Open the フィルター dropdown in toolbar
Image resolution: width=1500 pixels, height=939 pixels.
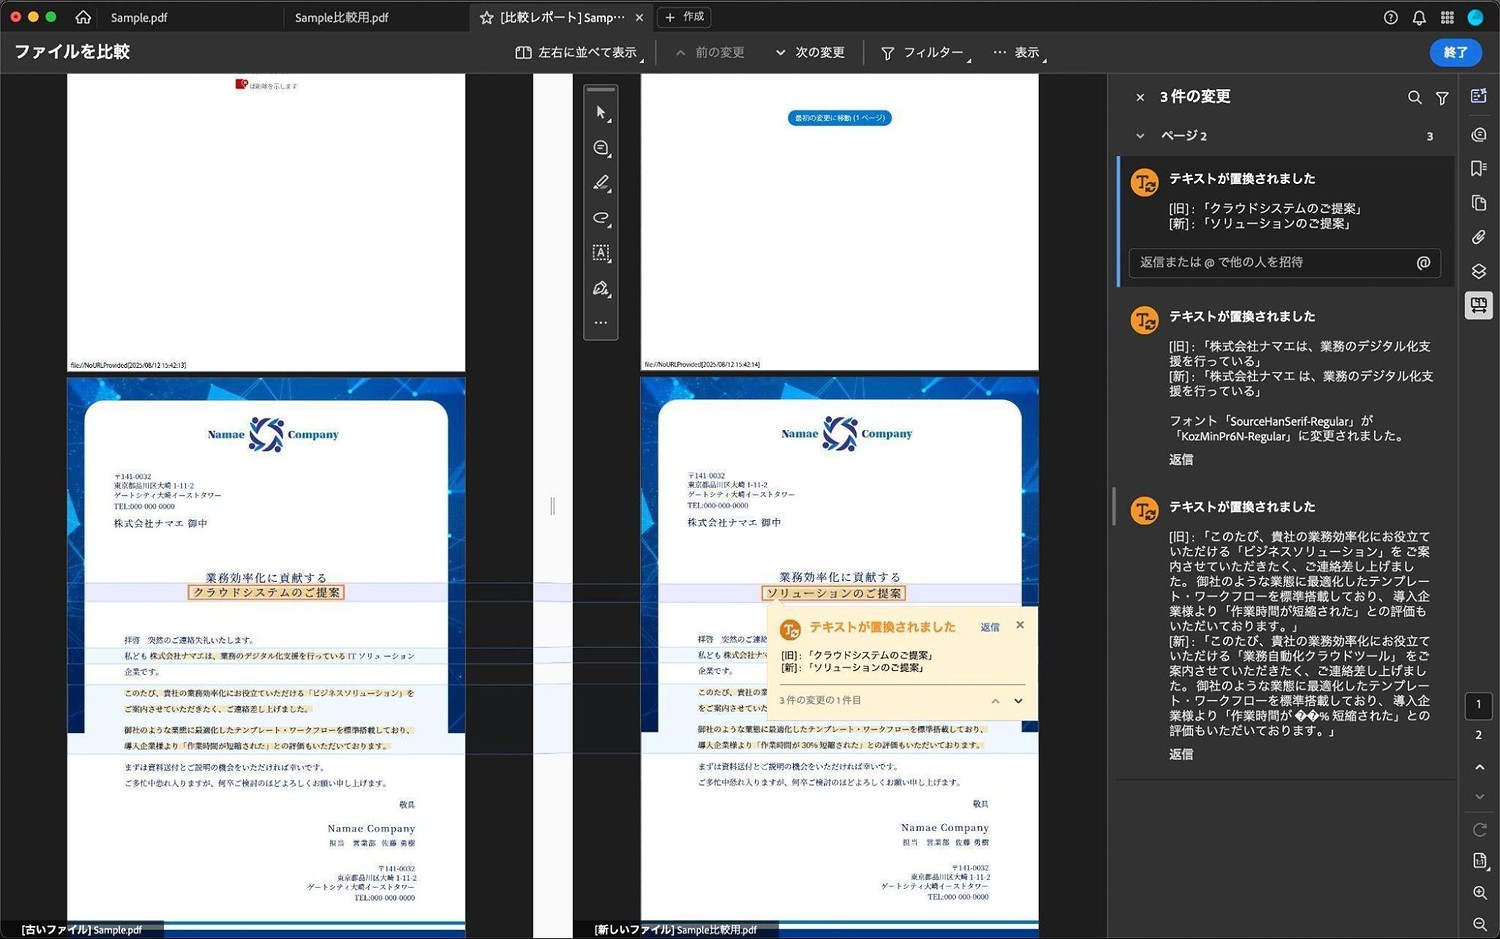pos(924,53)
